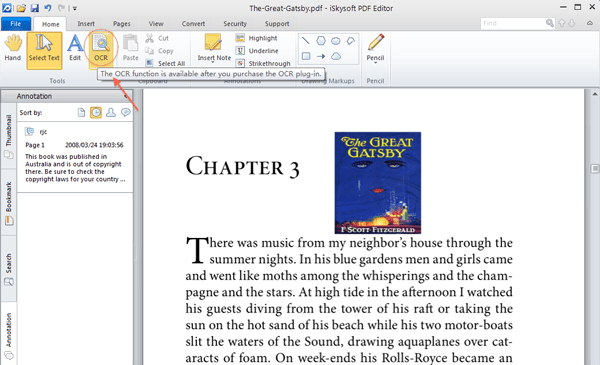
Task: Open the Thumbnail side panel tab
Action: (x=8, y=136)
